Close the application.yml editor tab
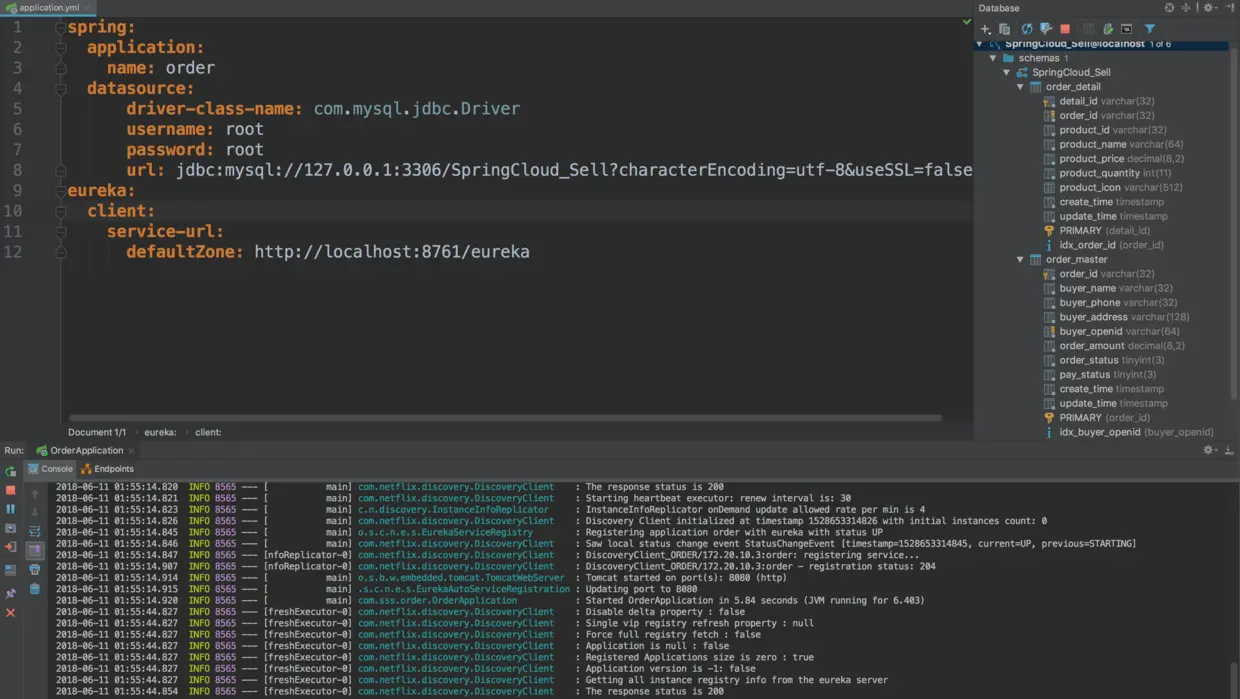The width and height of the screenshot is (1240, 699). pos(87,8)
